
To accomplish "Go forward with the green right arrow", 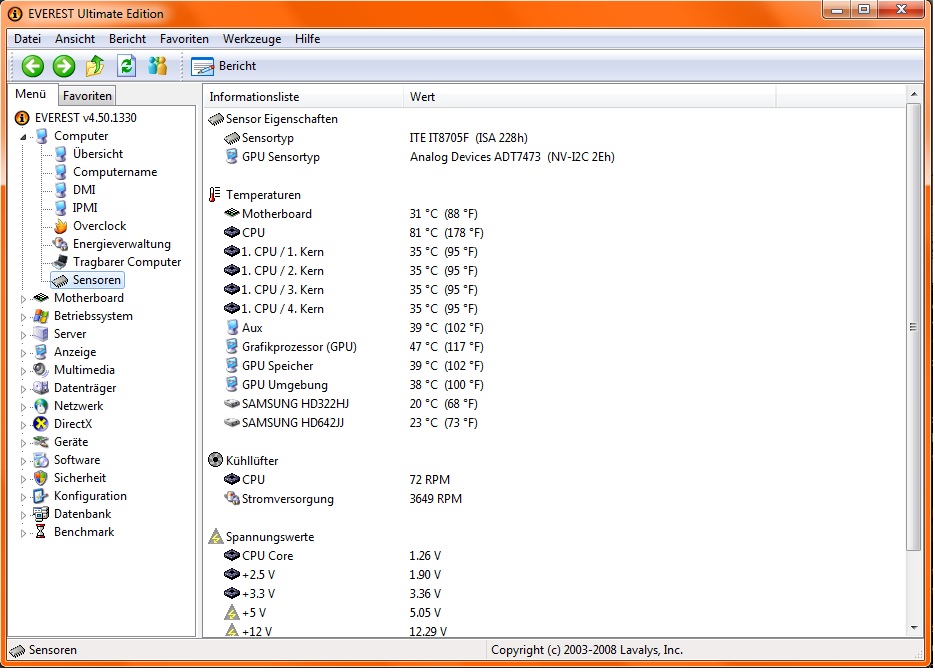I will point(64,66).
